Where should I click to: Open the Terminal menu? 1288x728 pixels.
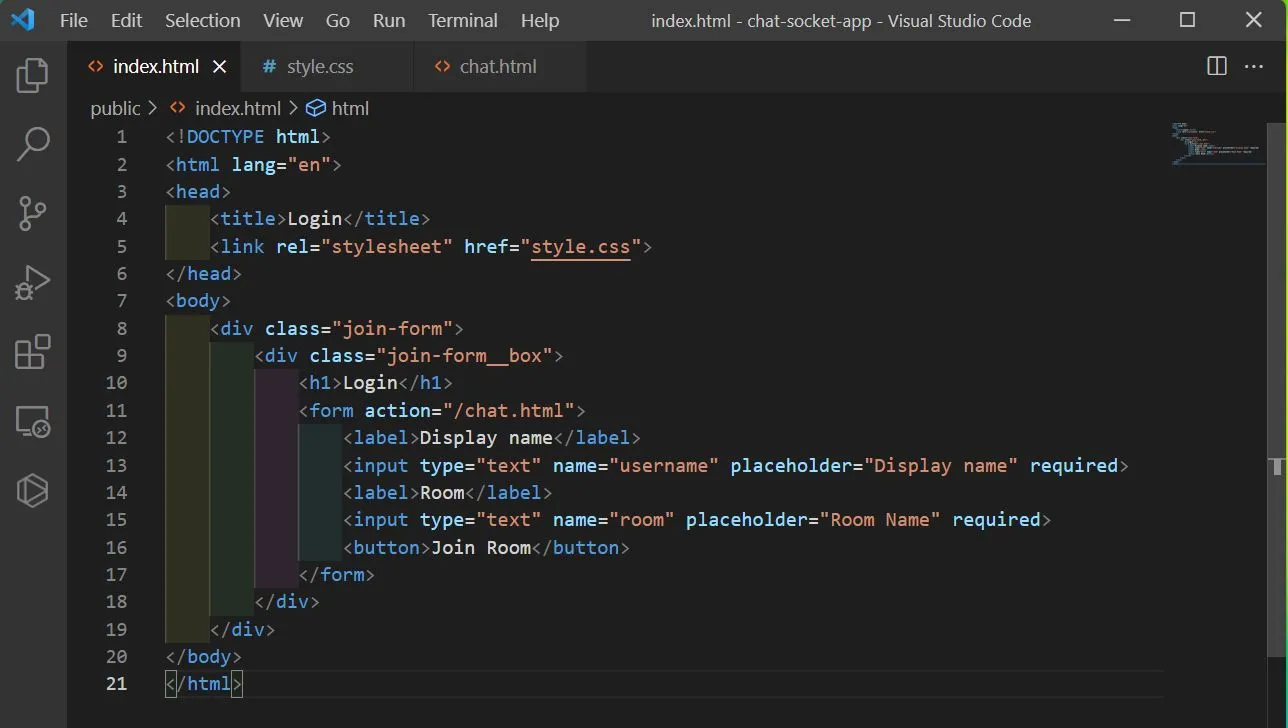tap(463, 20)
